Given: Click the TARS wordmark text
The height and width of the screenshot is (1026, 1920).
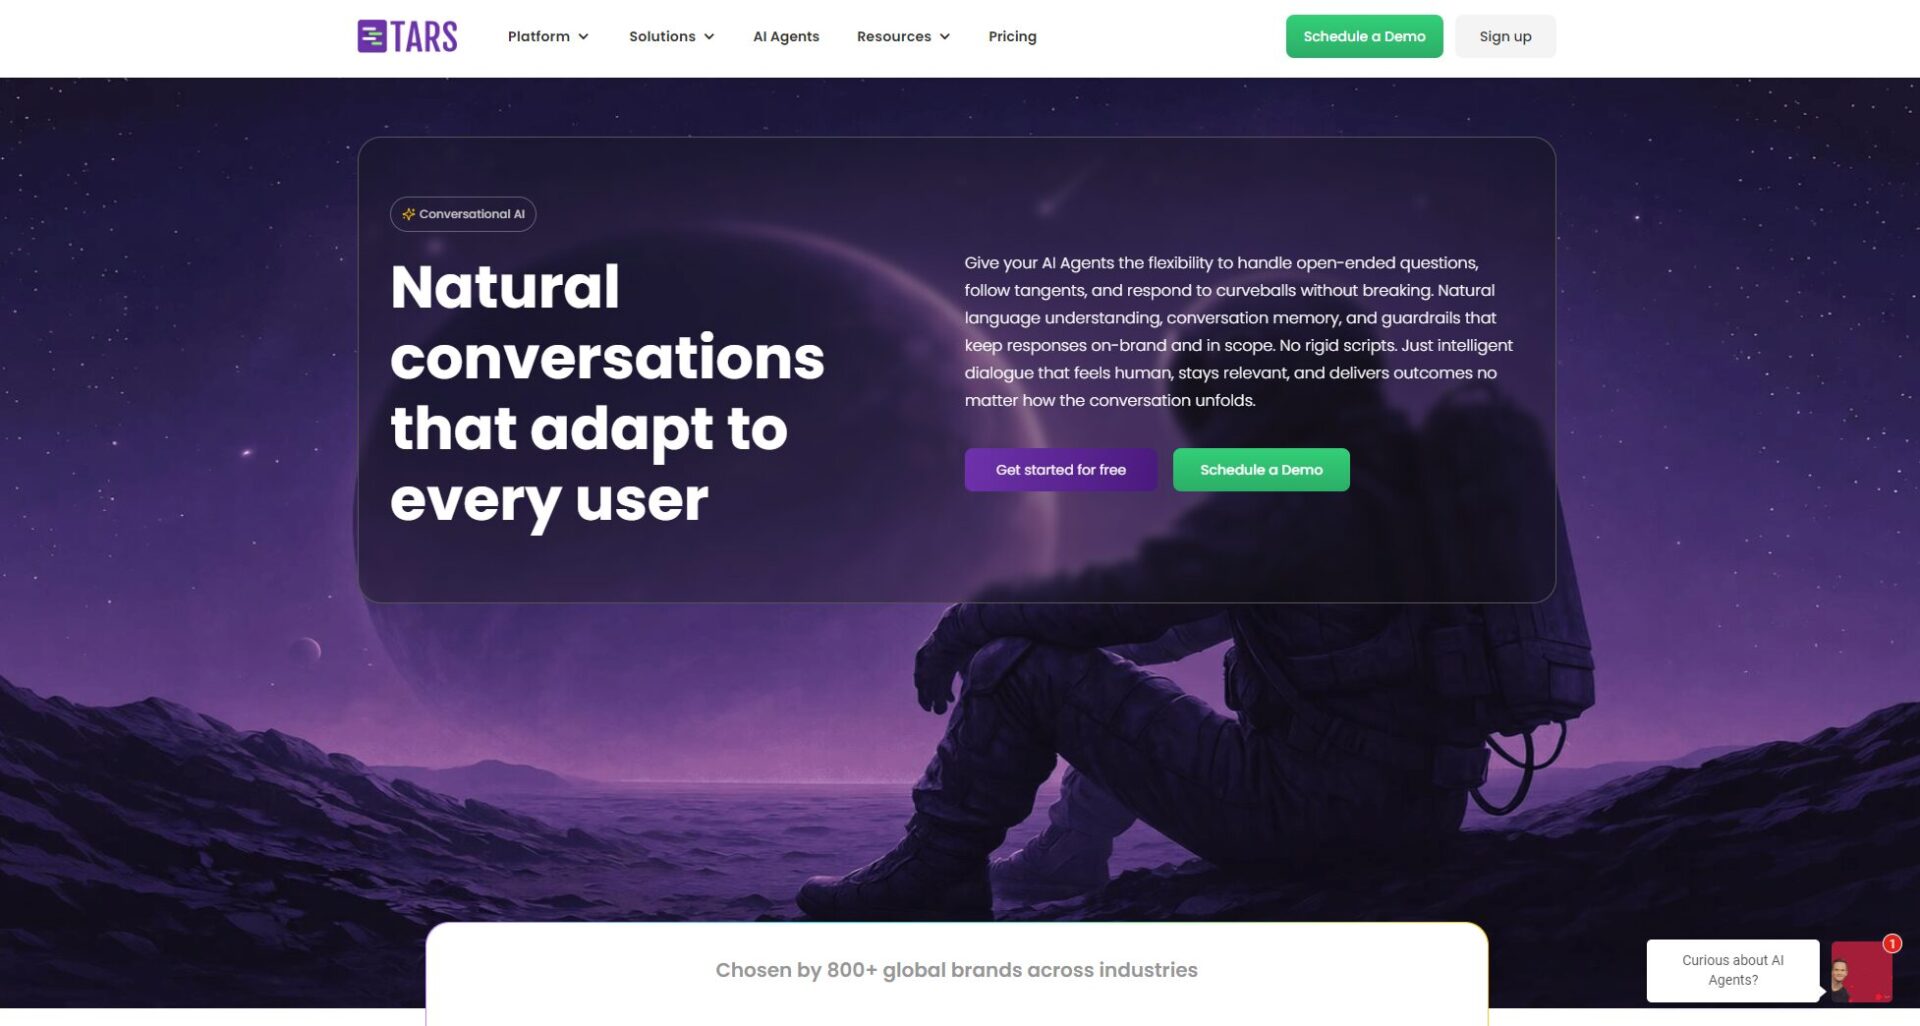Looking at the screenshot, I should 424,37.
